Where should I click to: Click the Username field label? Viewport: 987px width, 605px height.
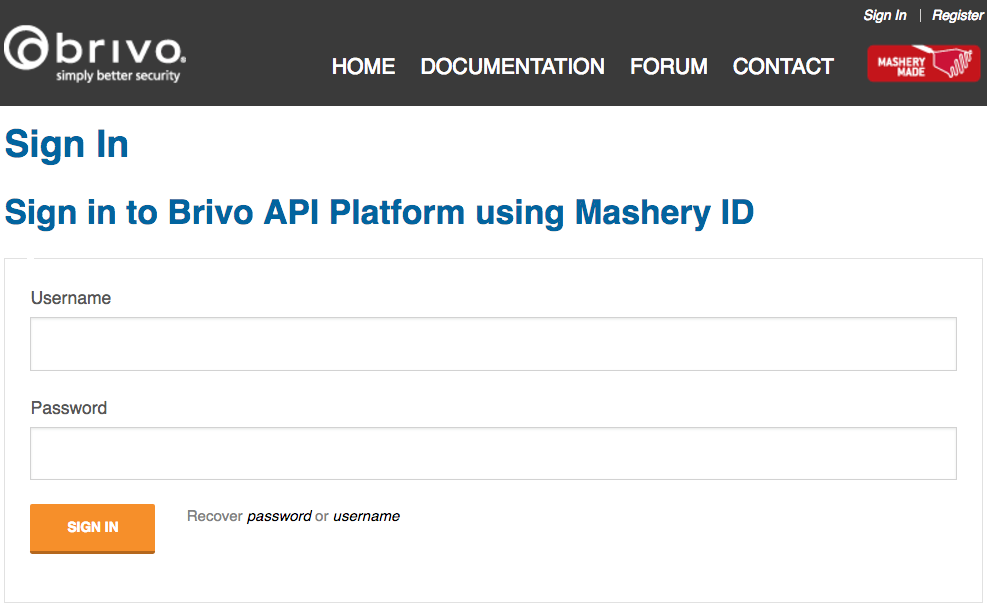coord(71,298)
